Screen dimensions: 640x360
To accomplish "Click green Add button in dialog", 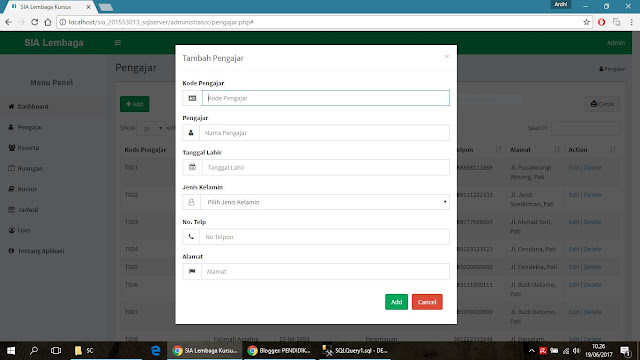I will click(396, 302).
